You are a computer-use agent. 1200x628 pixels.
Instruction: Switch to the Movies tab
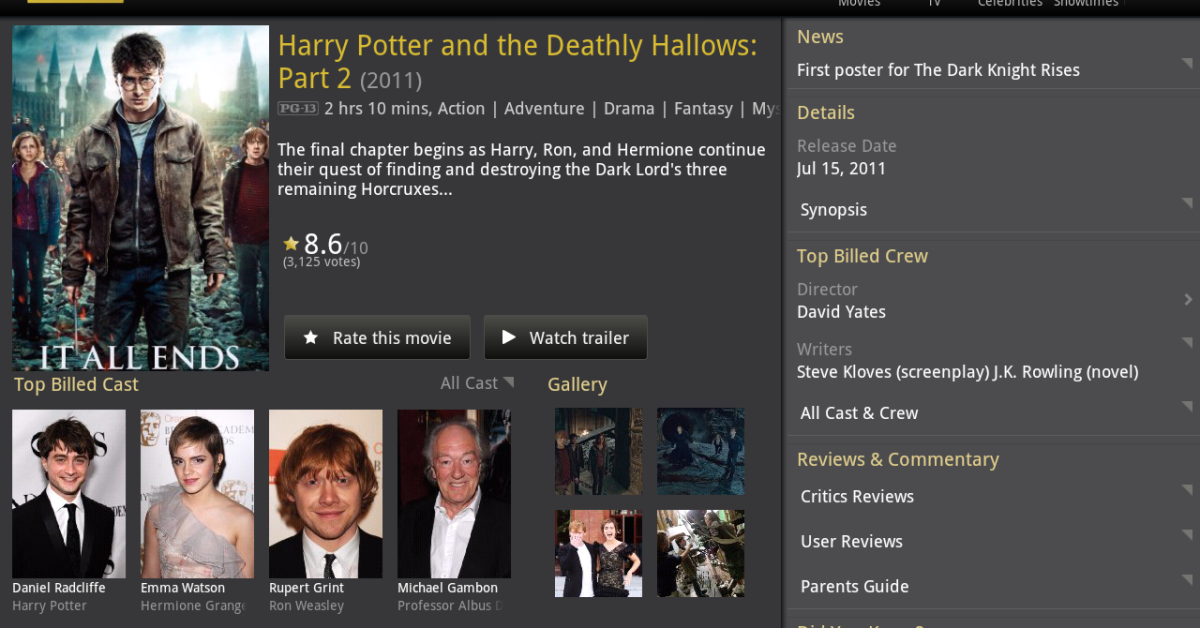tap(859, 4)
